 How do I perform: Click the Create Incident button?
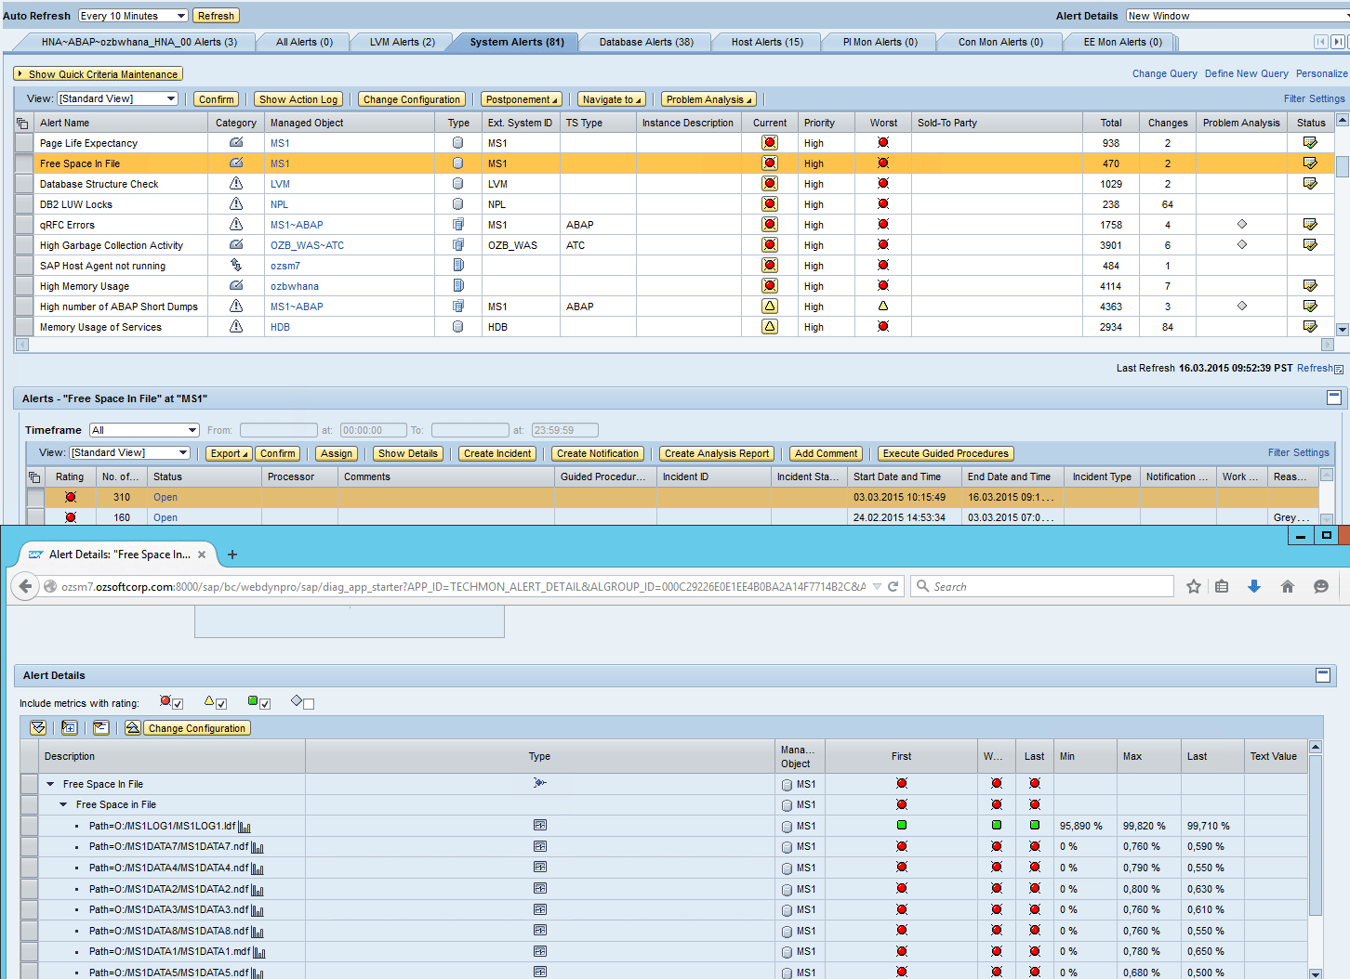click(x=496, y=452)
